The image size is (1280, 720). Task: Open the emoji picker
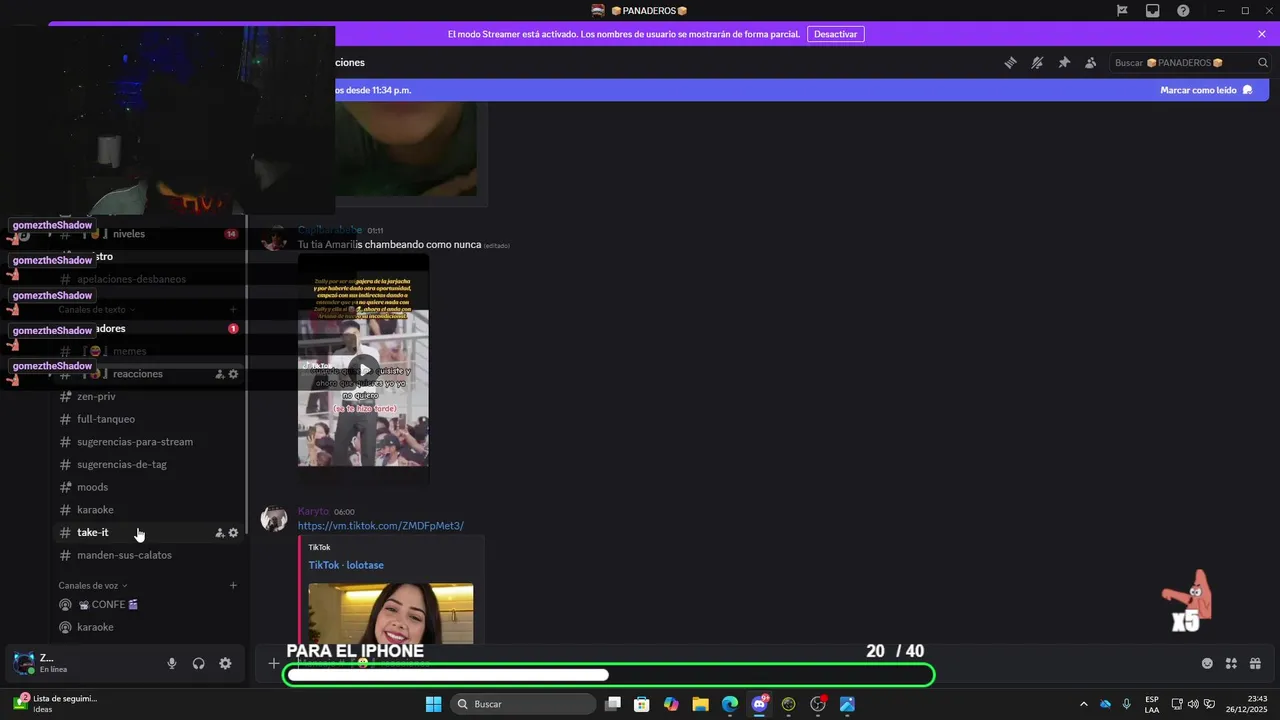pos(1207,663)
